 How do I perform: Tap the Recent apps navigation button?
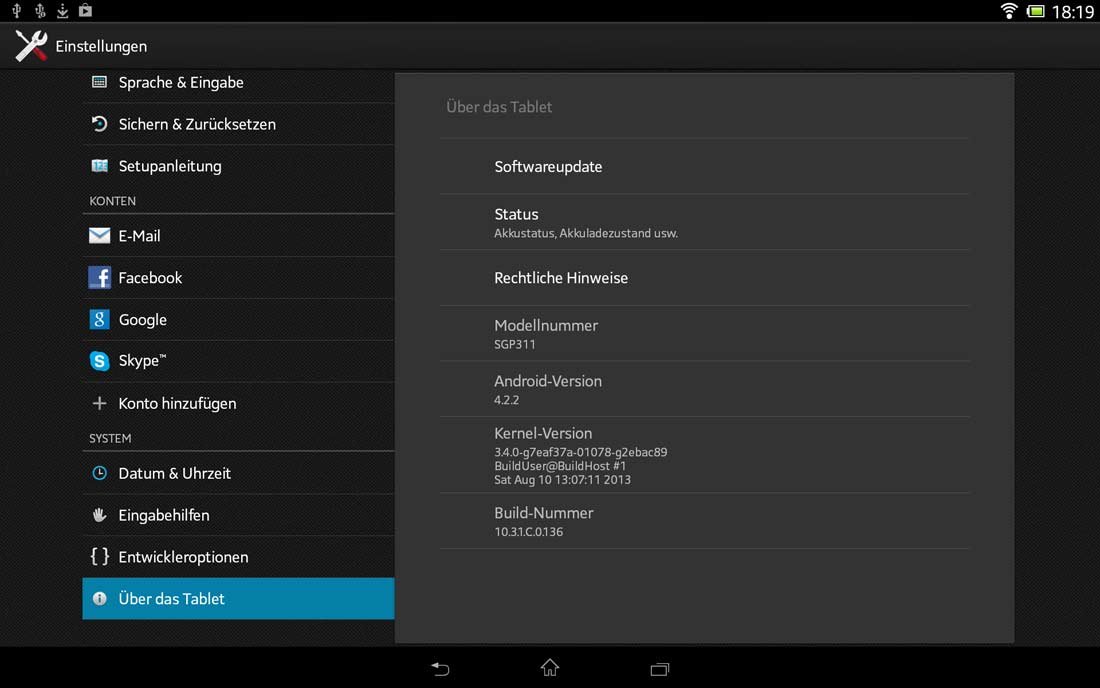pos(659,669)
